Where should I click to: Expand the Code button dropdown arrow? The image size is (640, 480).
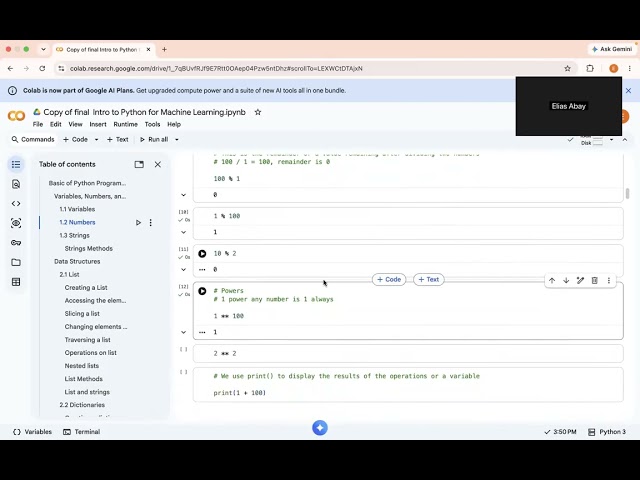click(x=96, y=140)
